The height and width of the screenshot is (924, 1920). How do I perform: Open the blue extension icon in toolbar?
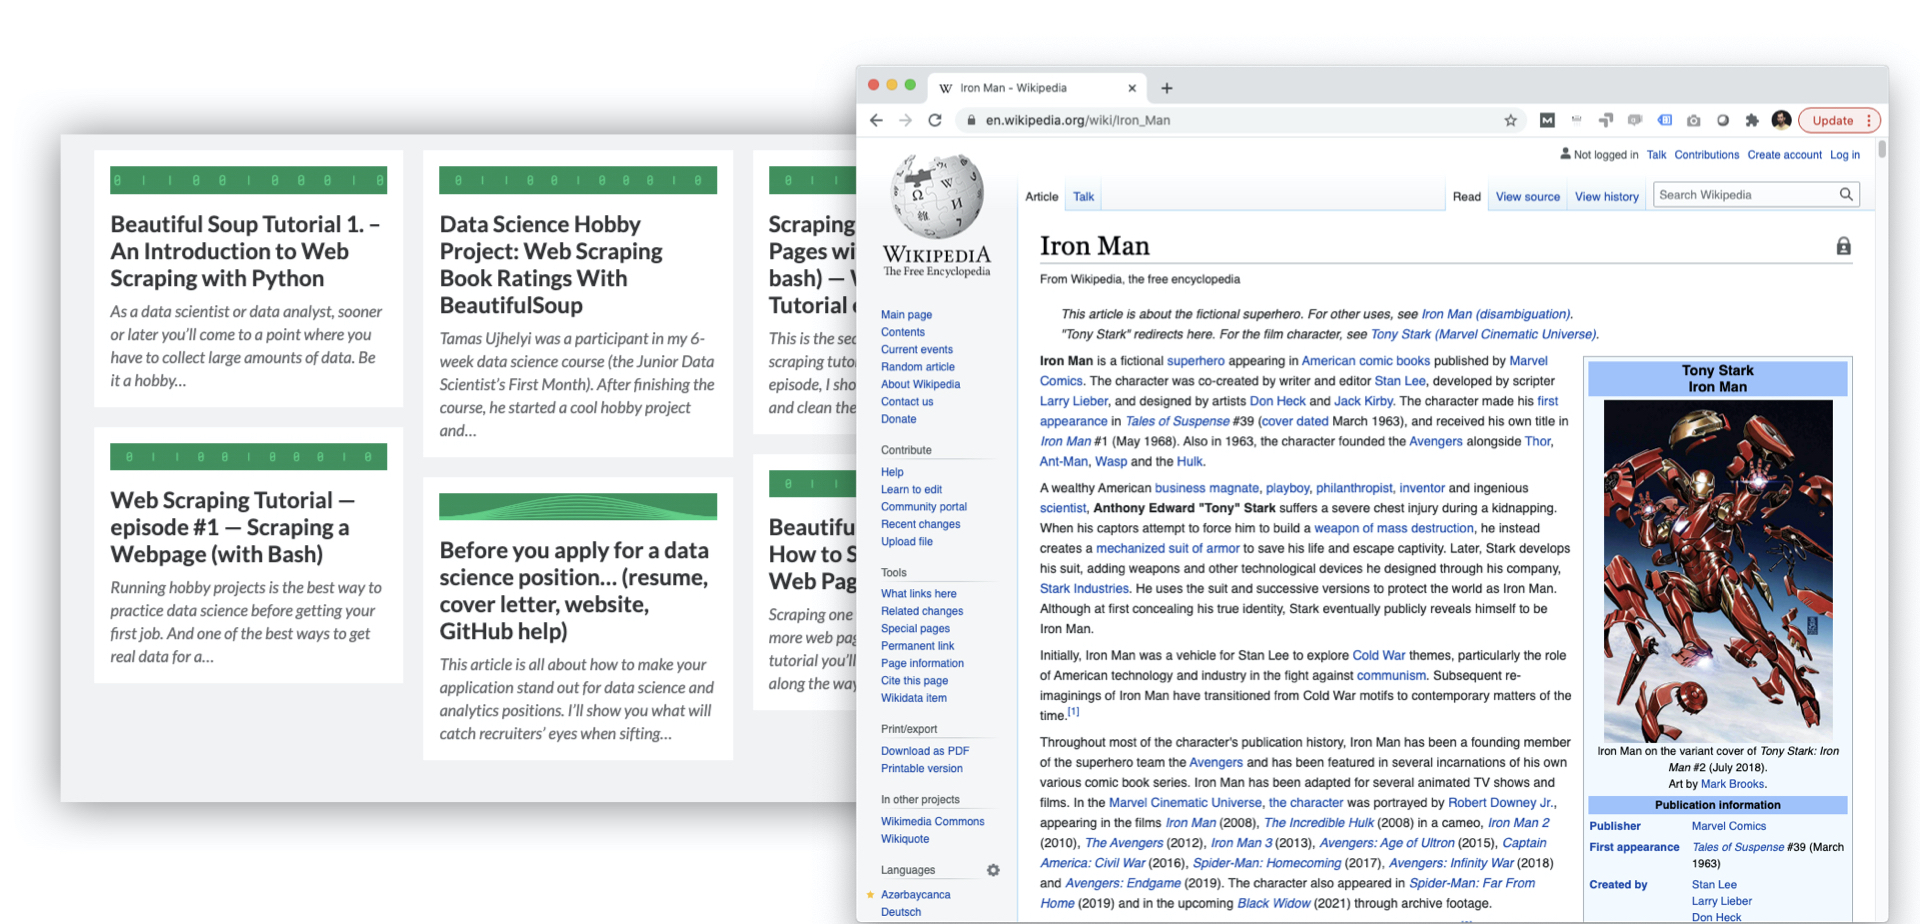(x=1664, y=120)
